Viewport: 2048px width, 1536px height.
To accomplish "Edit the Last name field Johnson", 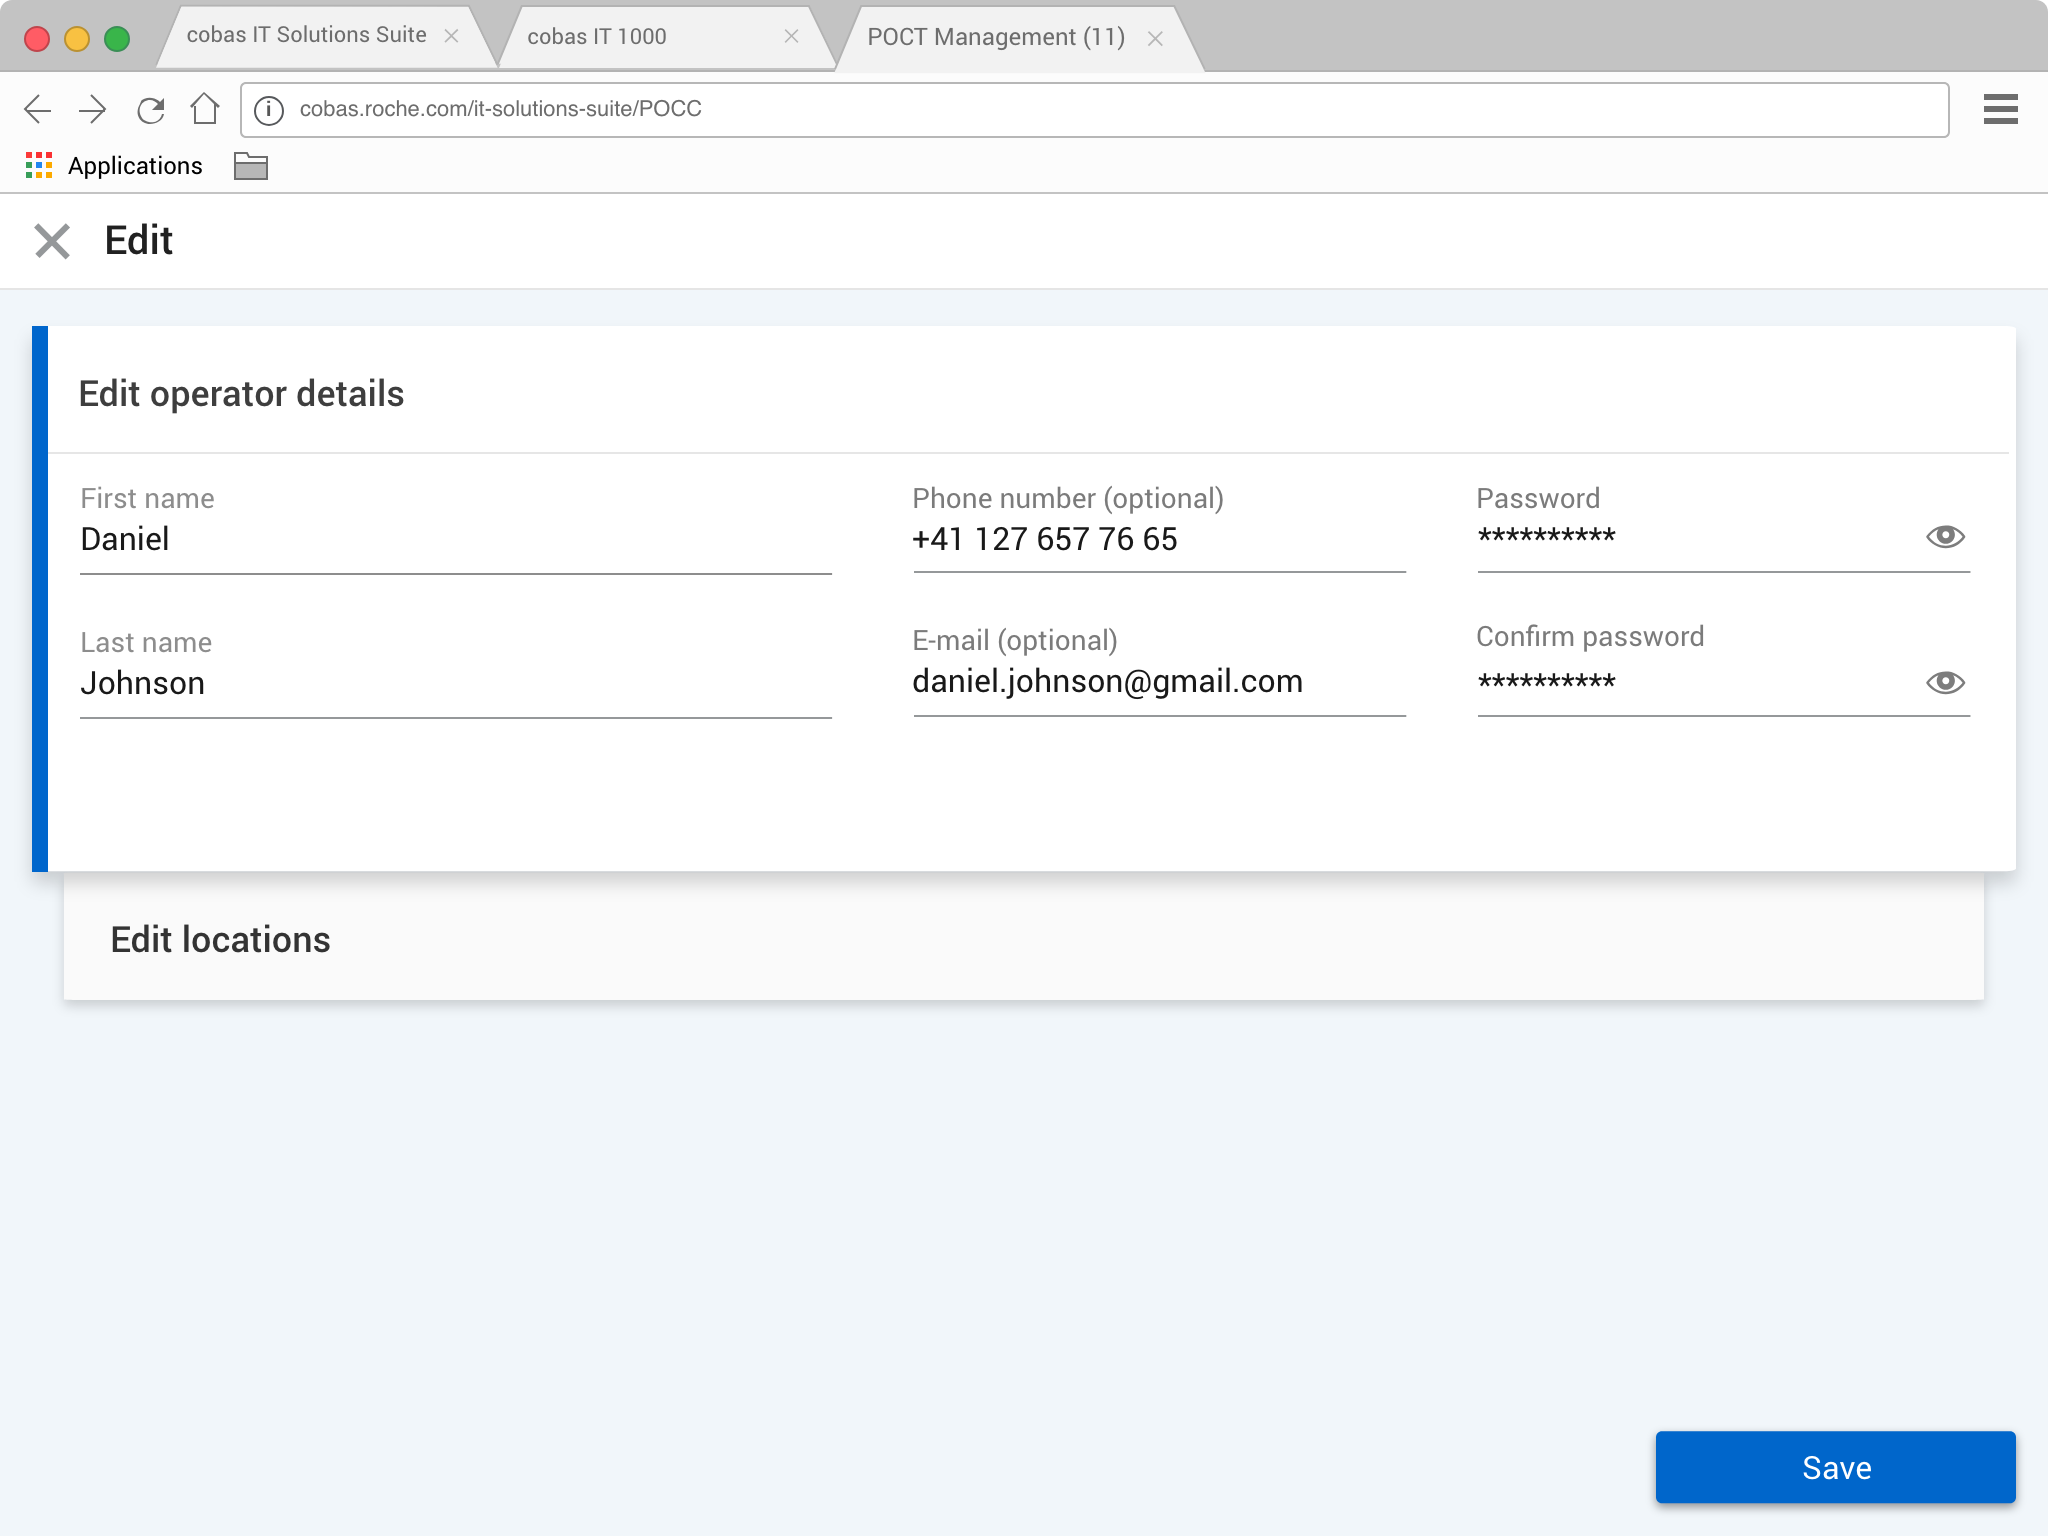I will 455,684.
